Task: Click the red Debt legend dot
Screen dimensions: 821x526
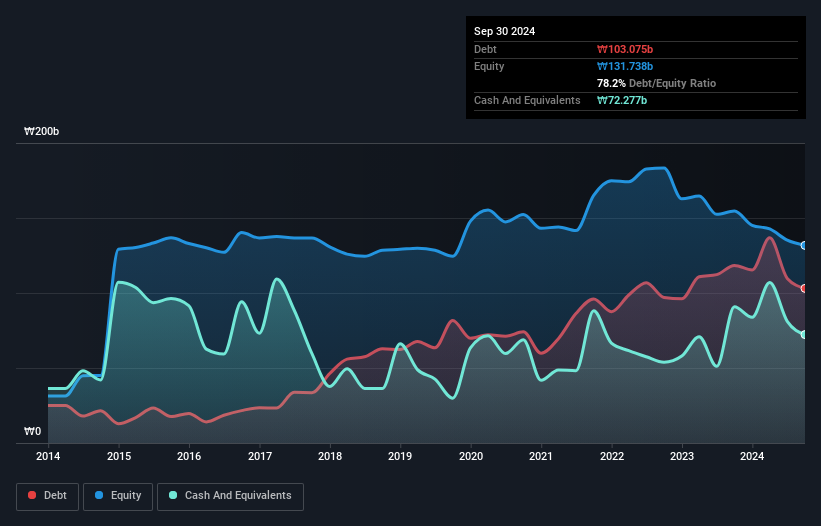Action: pos(33,495)
